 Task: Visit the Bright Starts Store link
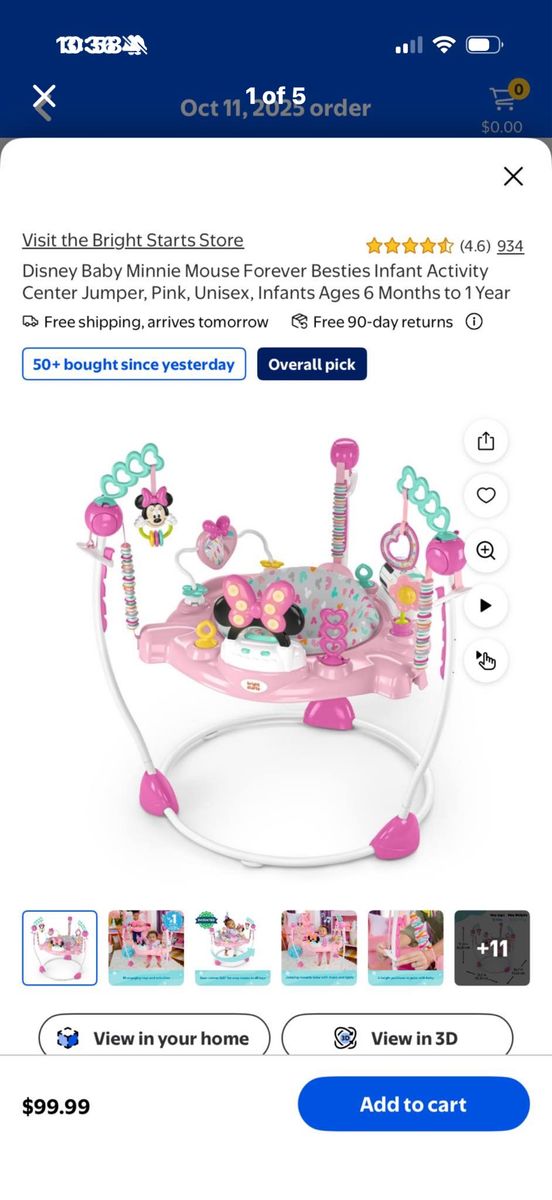133,240
